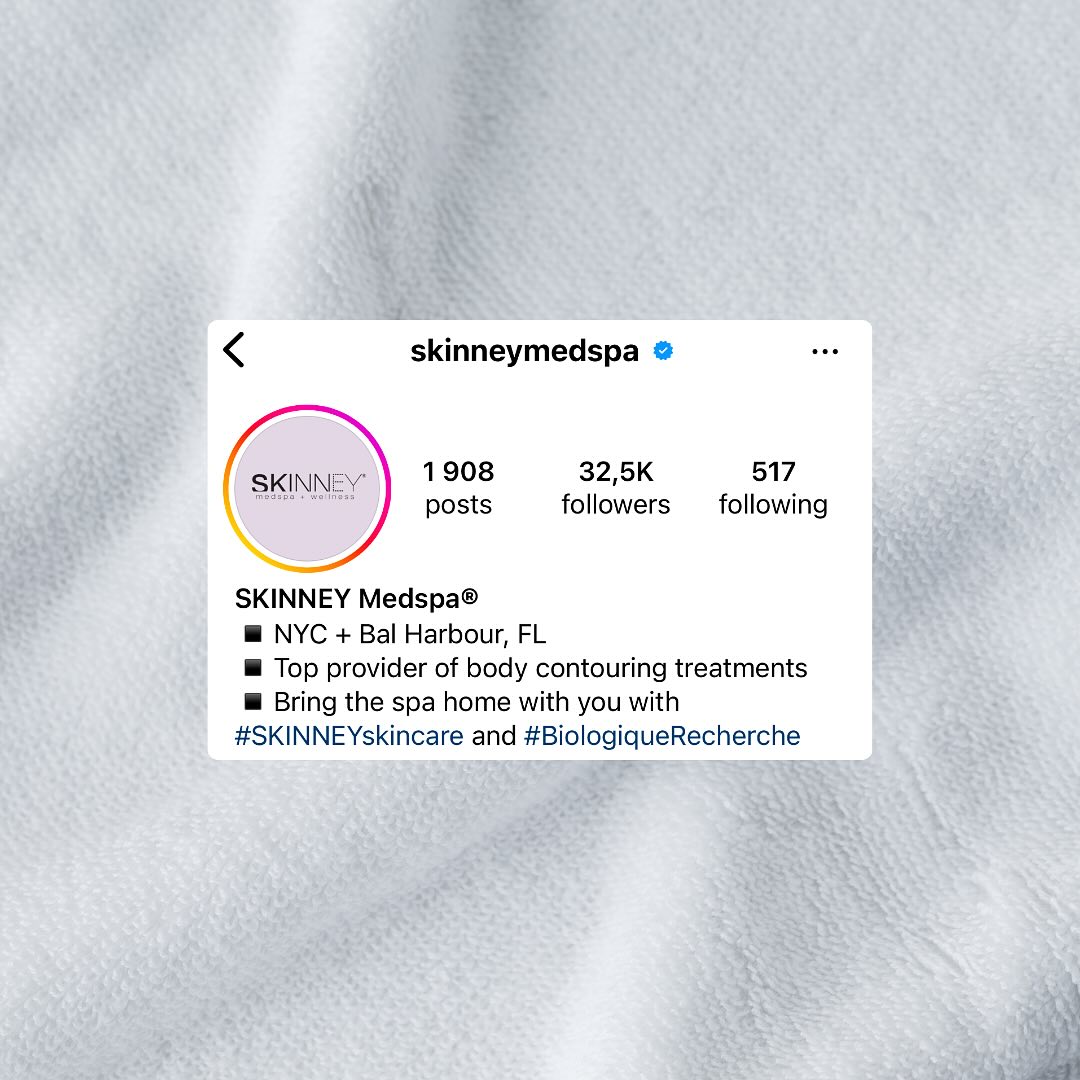The width and height of the screenshot is (1080, 1080).
Task: Click the NYC + Bal Harbour, FL line
Action: (410, 634)
